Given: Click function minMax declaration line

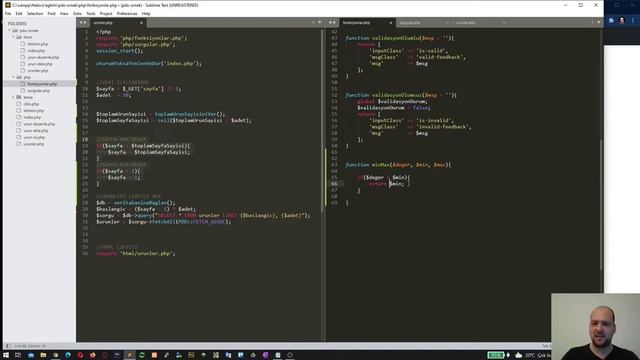Looking at the screenshot, I should tap(398, 165).
